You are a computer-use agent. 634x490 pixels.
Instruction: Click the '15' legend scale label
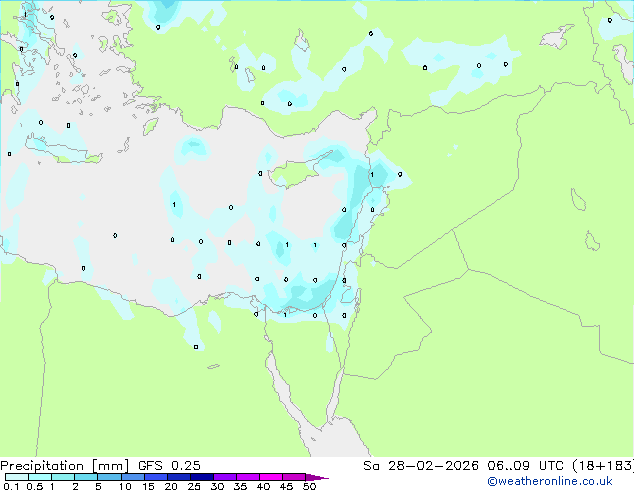pos(148,486)
